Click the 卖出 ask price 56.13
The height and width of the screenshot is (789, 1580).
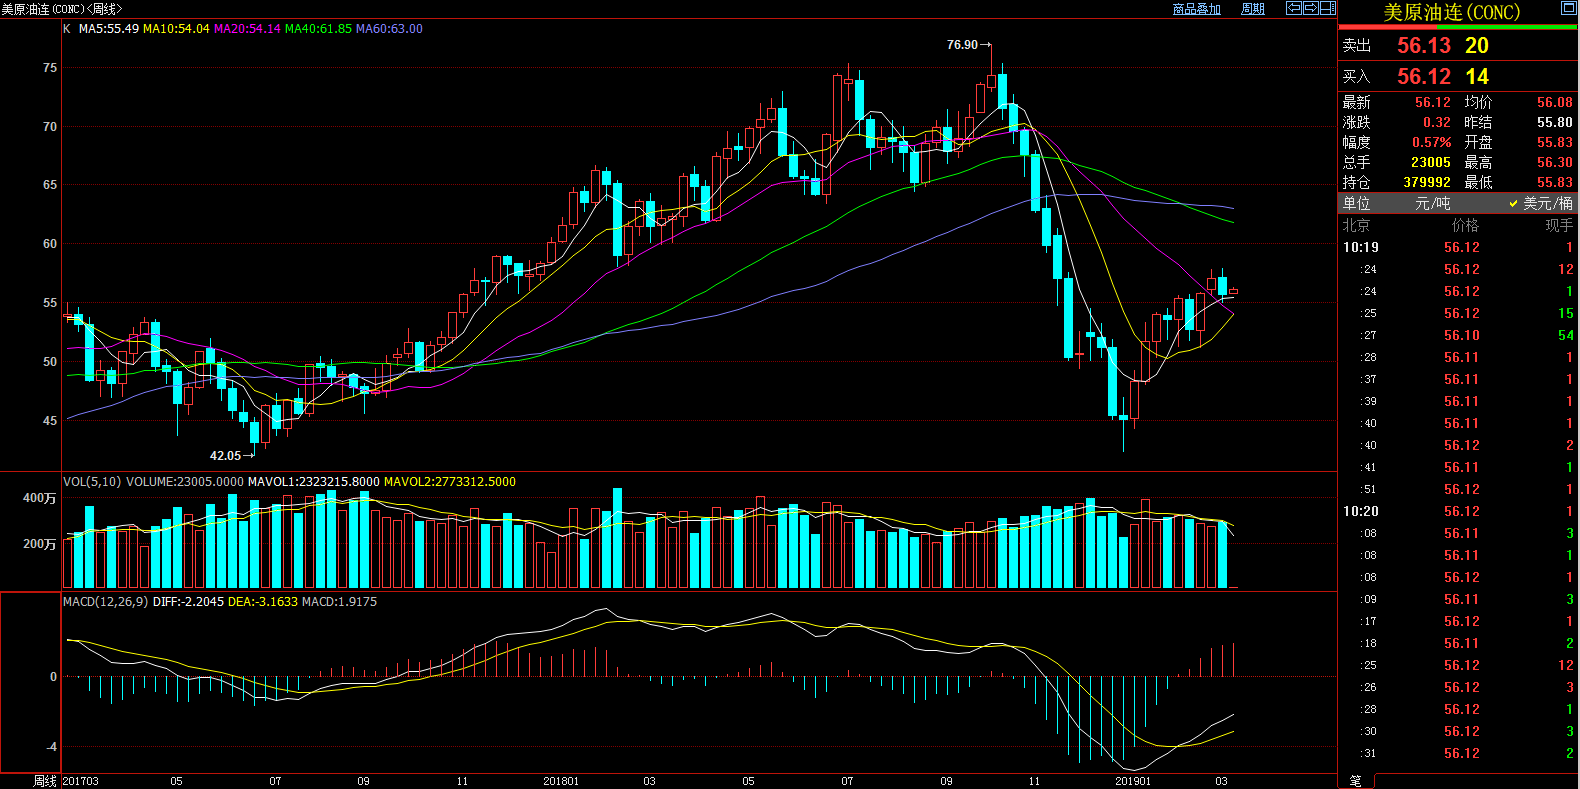[1423, 46]
